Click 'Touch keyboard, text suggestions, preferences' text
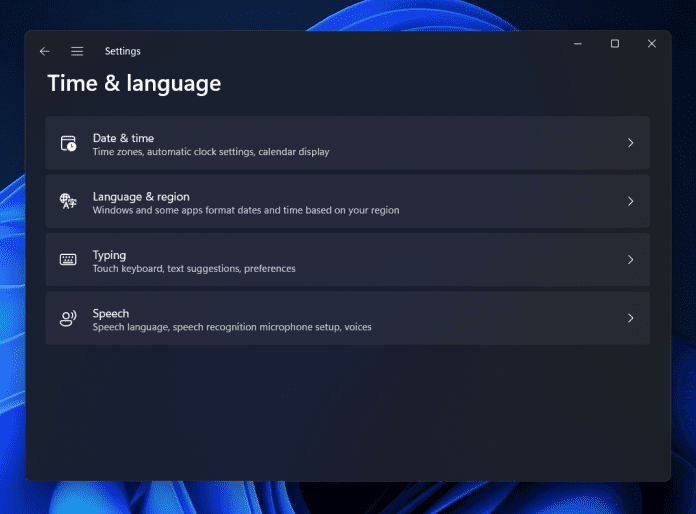 194,269
